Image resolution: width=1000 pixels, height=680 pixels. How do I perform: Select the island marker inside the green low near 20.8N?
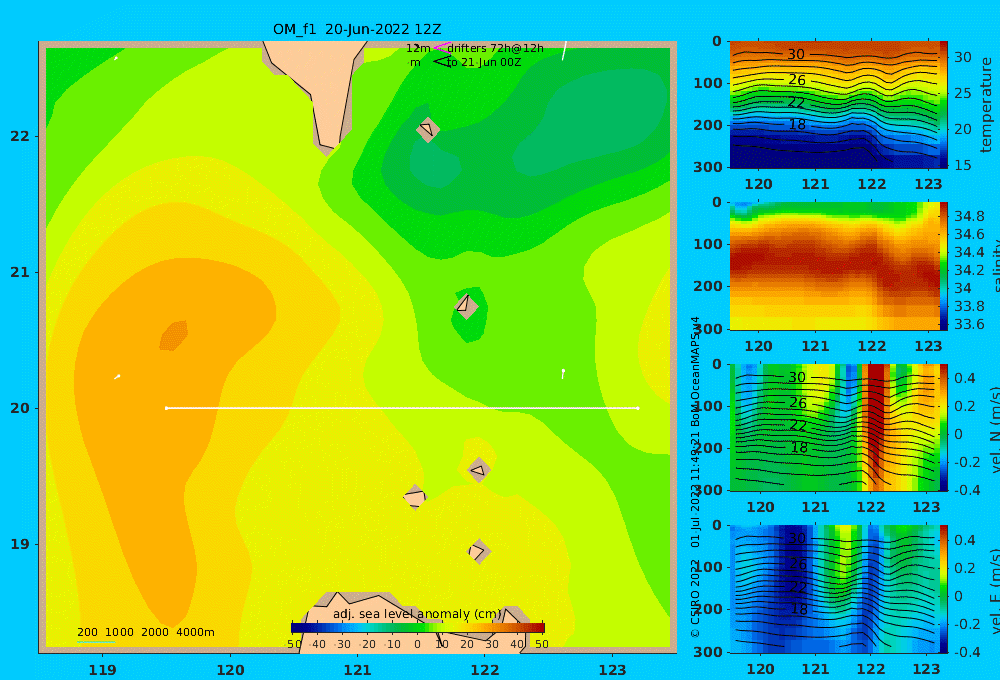pos(466,305)
